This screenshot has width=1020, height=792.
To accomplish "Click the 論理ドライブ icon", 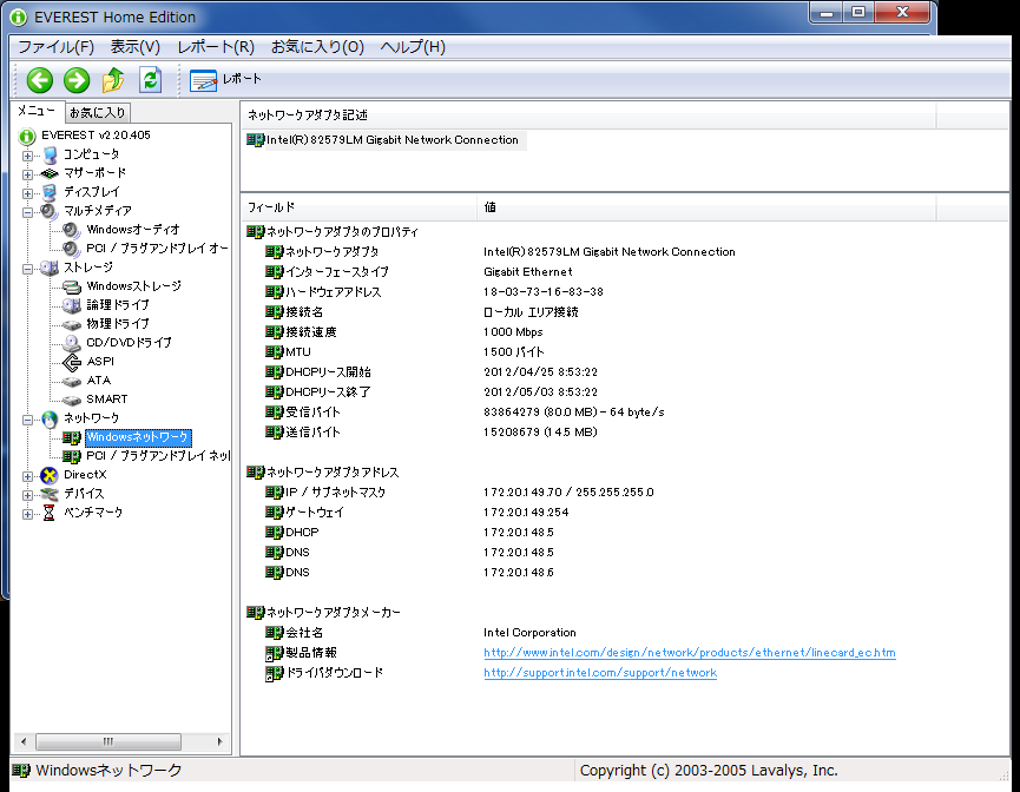I will coord(72,306).
